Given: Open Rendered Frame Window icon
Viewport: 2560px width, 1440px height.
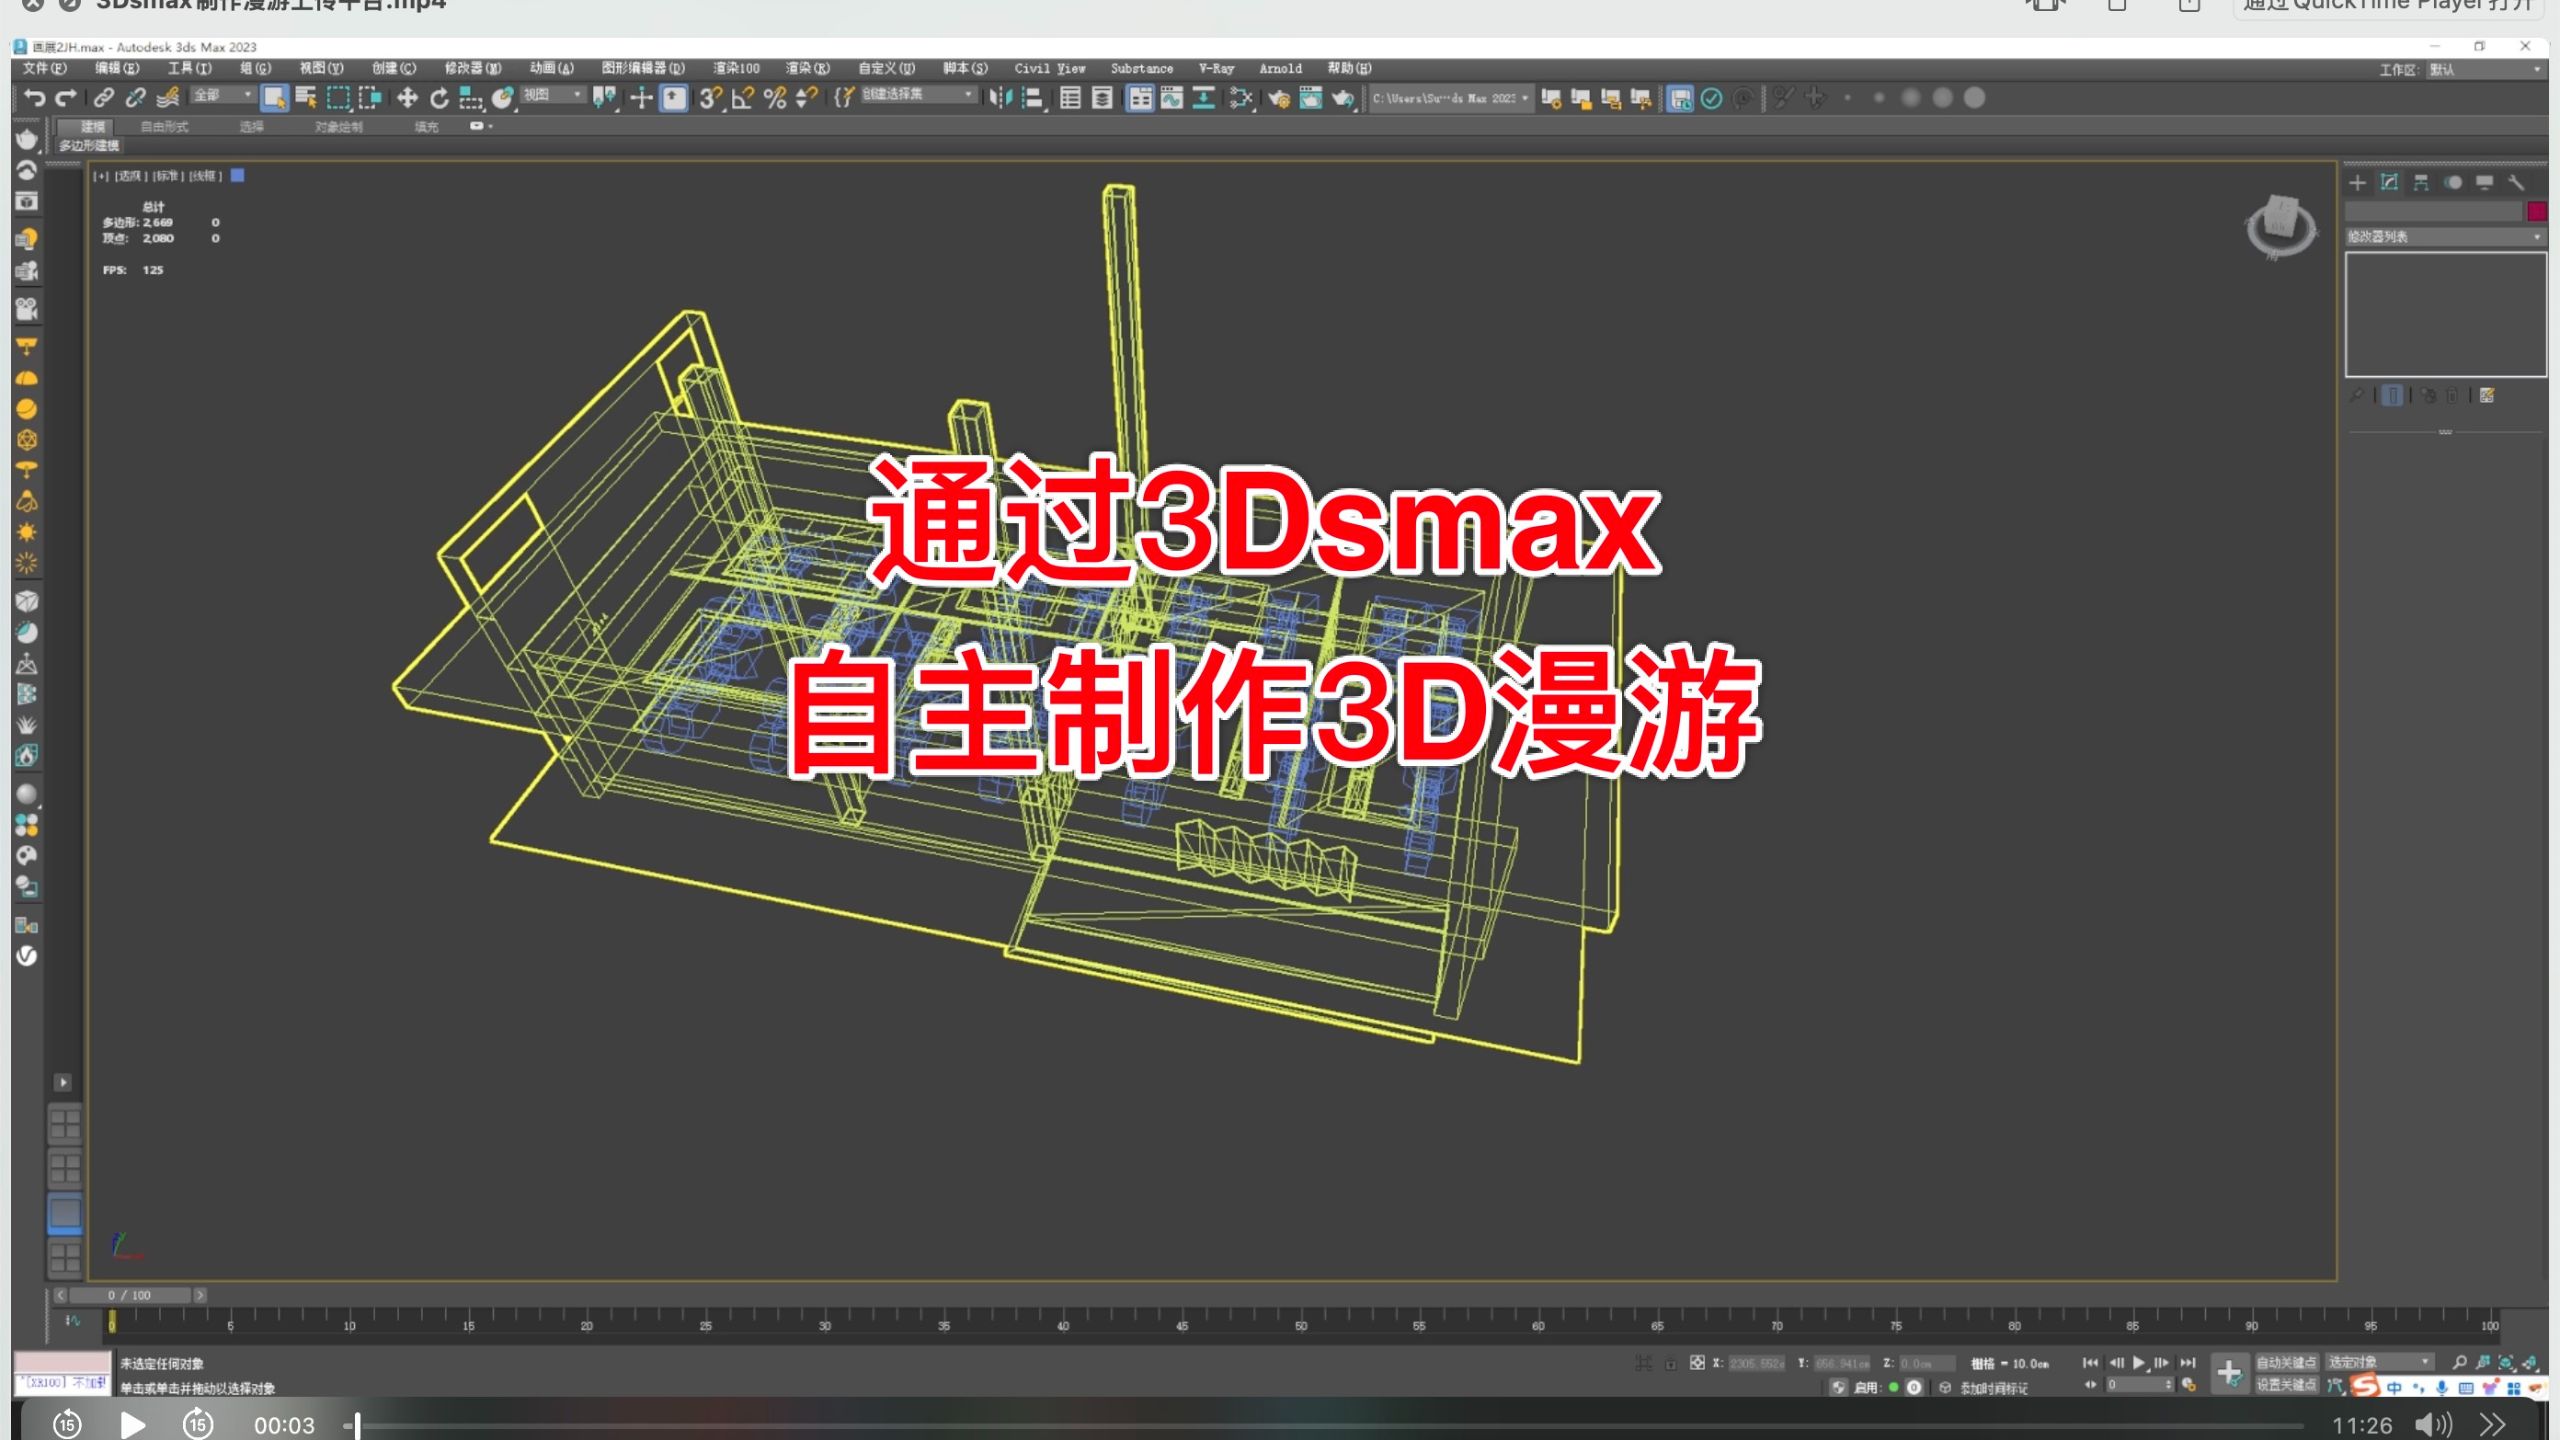Looking at the screenshot, I should pyautogui.click(x=1310, y=97).
